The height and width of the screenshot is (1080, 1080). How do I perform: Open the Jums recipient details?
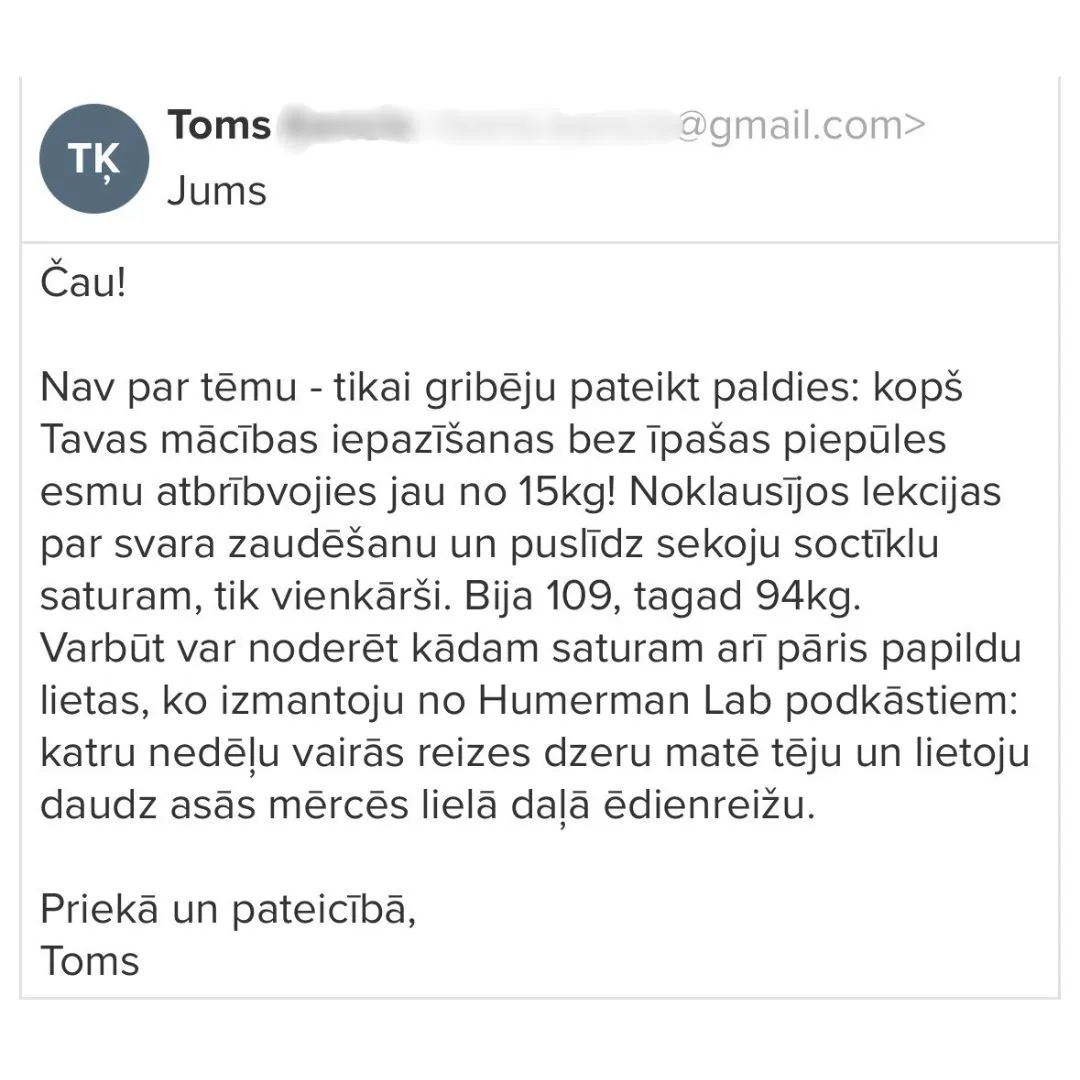coord(216,190)
